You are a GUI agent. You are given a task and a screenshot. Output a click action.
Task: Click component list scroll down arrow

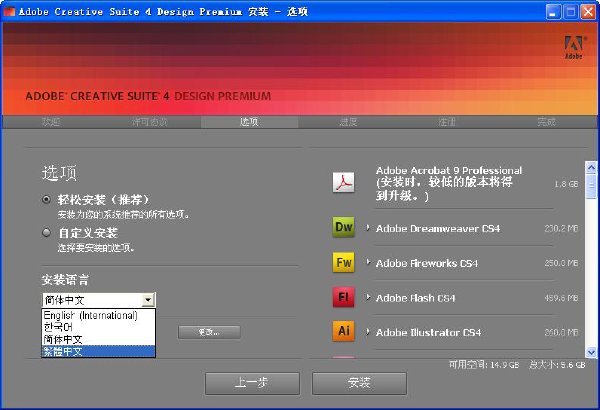point(591,352)
